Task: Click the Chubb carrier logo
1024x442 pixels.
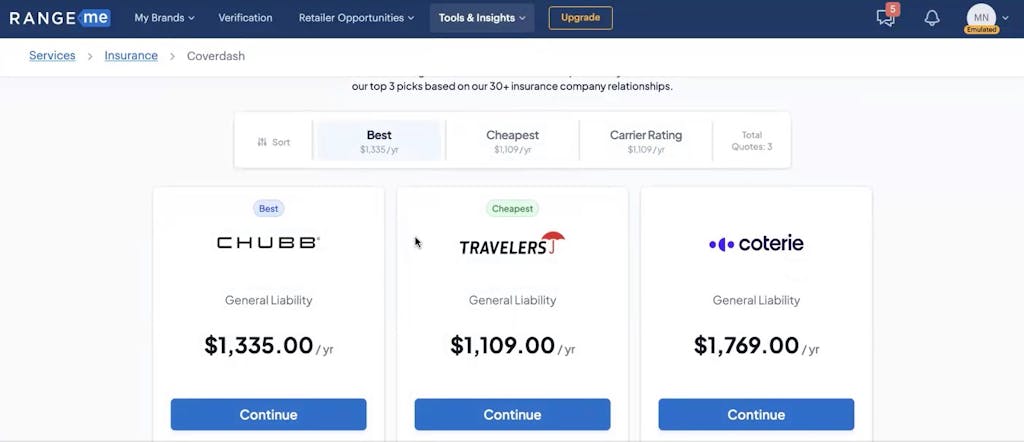Action: 268,243
